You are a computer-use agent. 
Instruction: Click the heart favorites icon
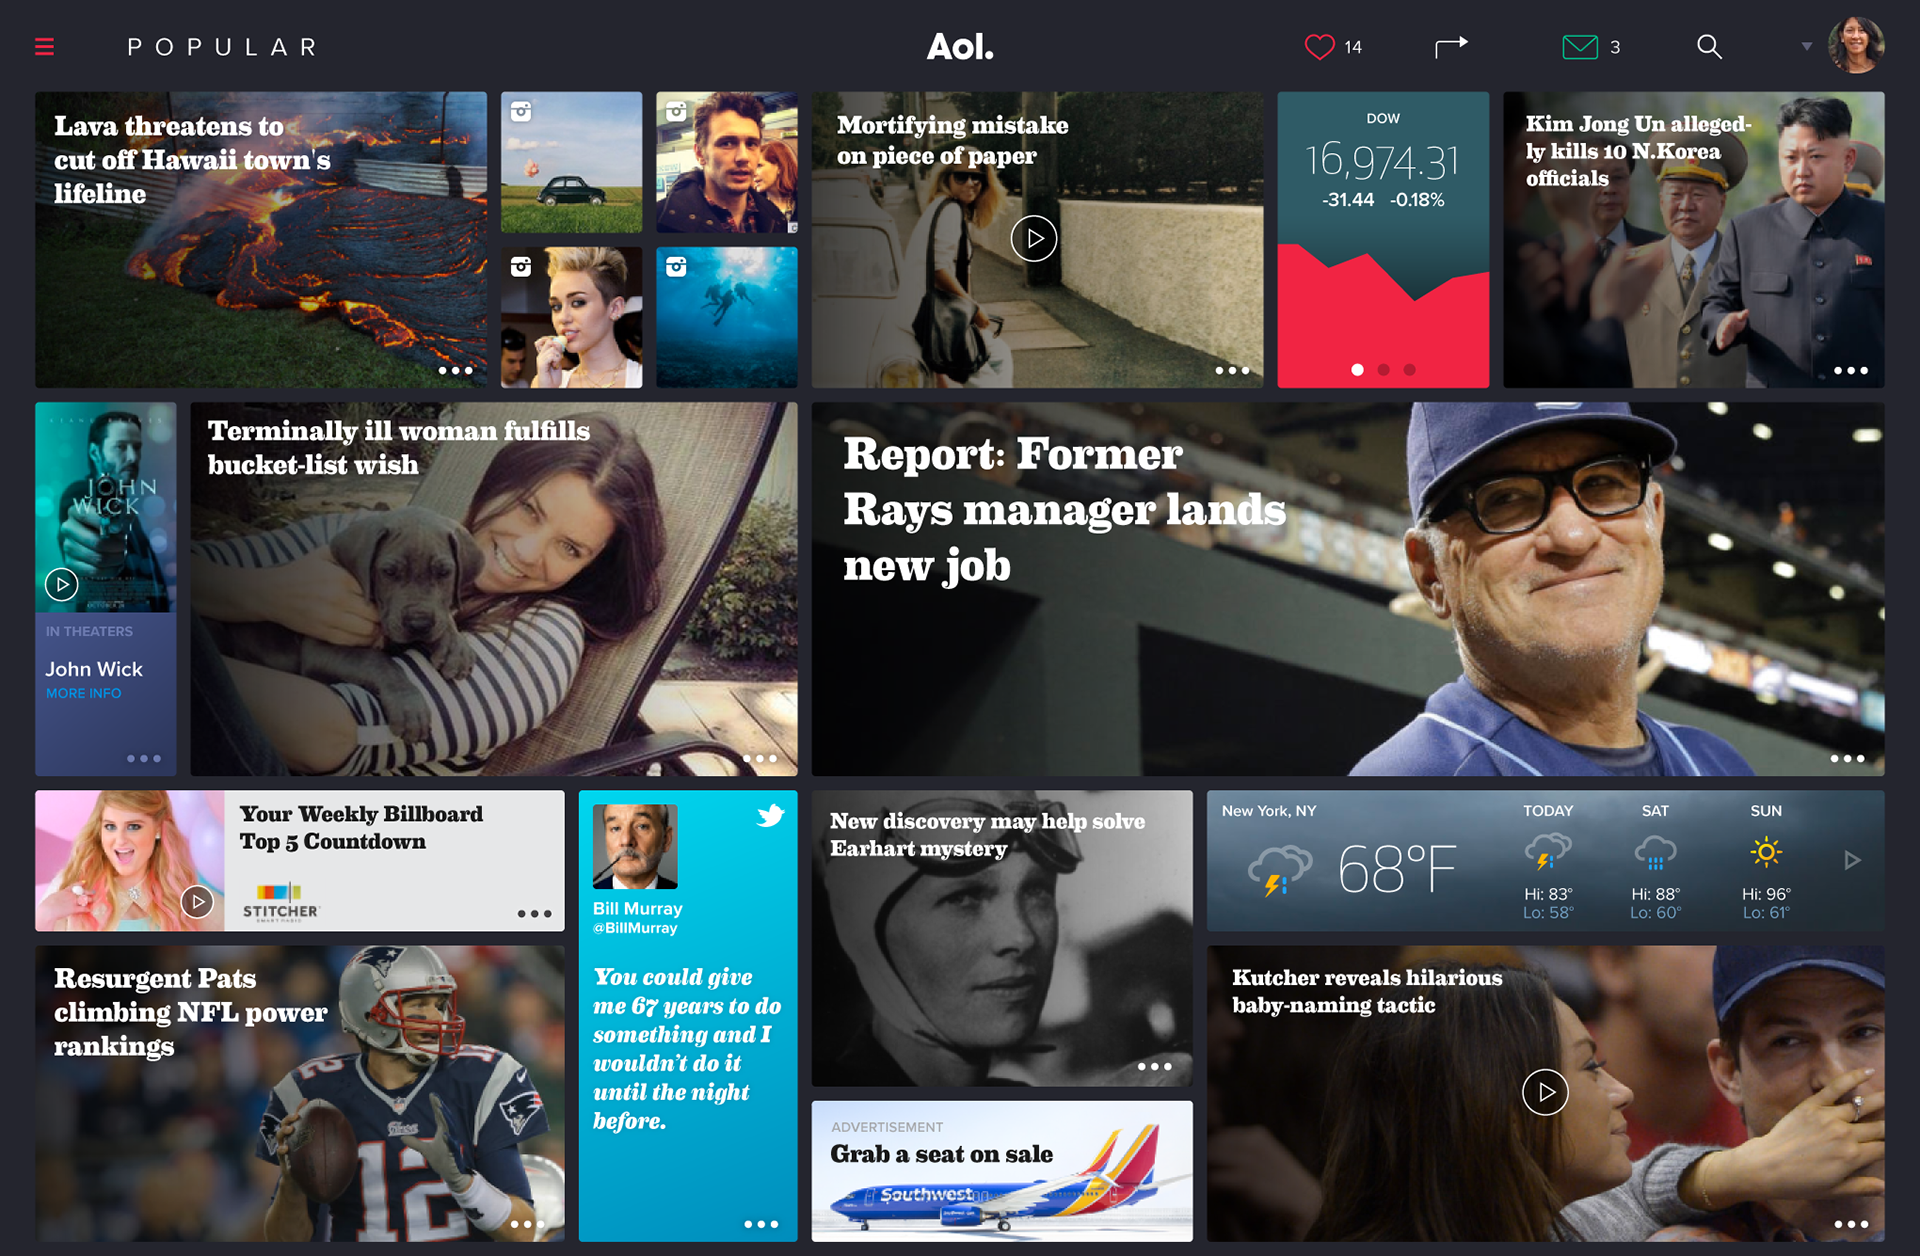[x=1319, y=47]
